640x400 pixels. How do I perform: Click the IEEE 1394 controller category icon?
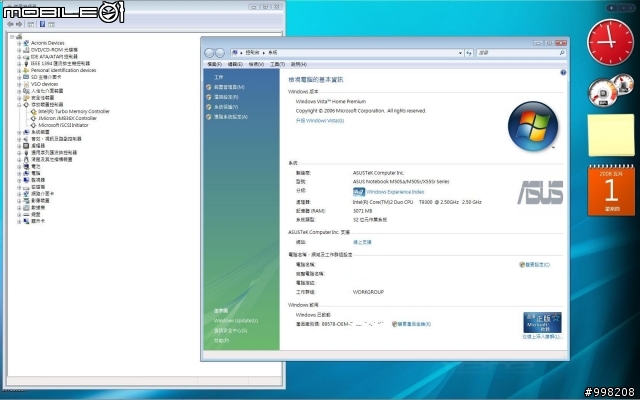click(26, 63)
